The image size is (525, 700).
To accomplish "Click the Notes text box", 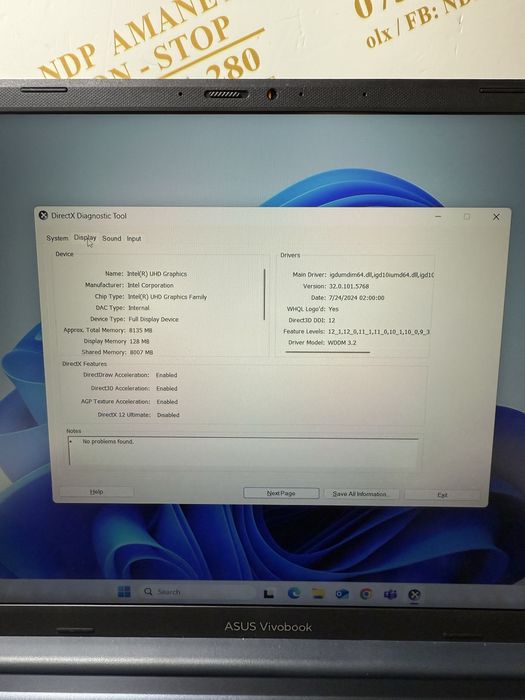I will (x=243, y=452).
